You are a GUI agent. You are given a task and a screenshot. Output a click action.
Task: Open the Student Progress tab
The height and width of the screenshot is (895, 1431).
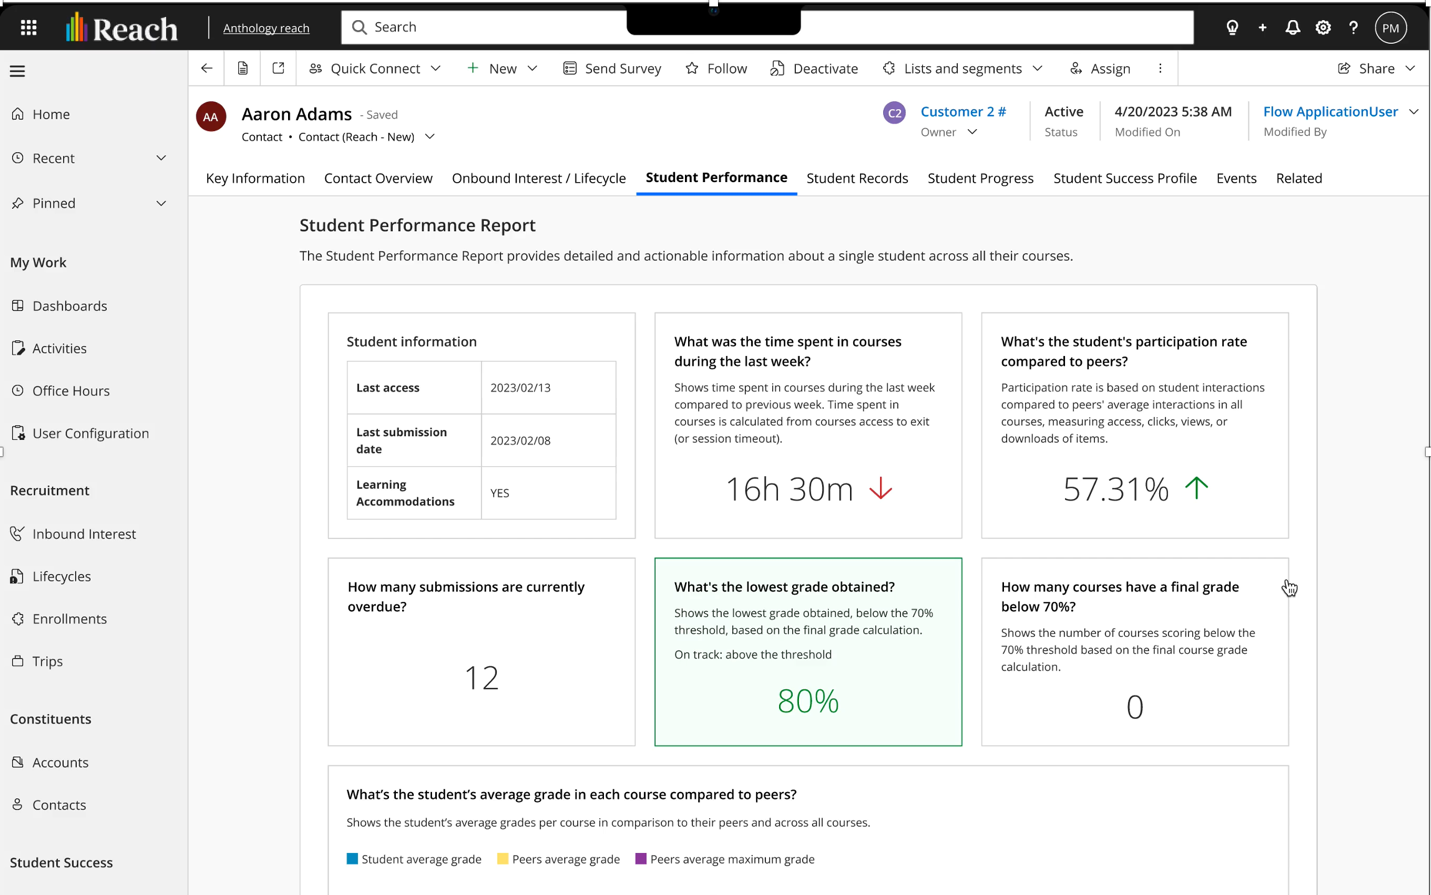(981, 178)
